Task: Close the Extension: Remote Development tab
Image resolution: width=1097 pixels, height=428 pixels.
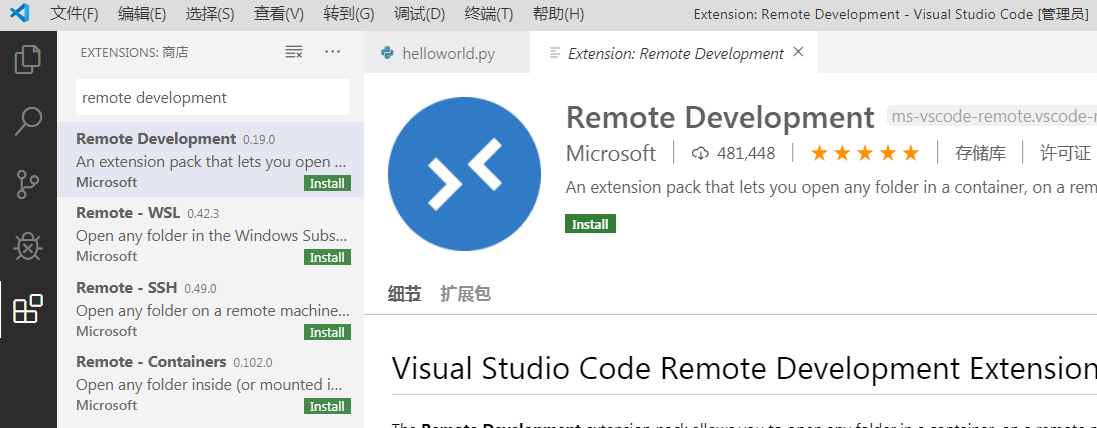Action: tap(798, 52)
